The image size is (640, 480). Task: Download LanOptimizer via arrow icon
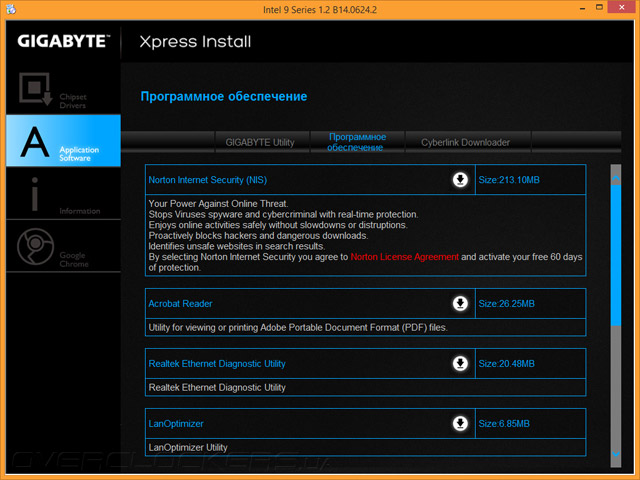[460, 423]
